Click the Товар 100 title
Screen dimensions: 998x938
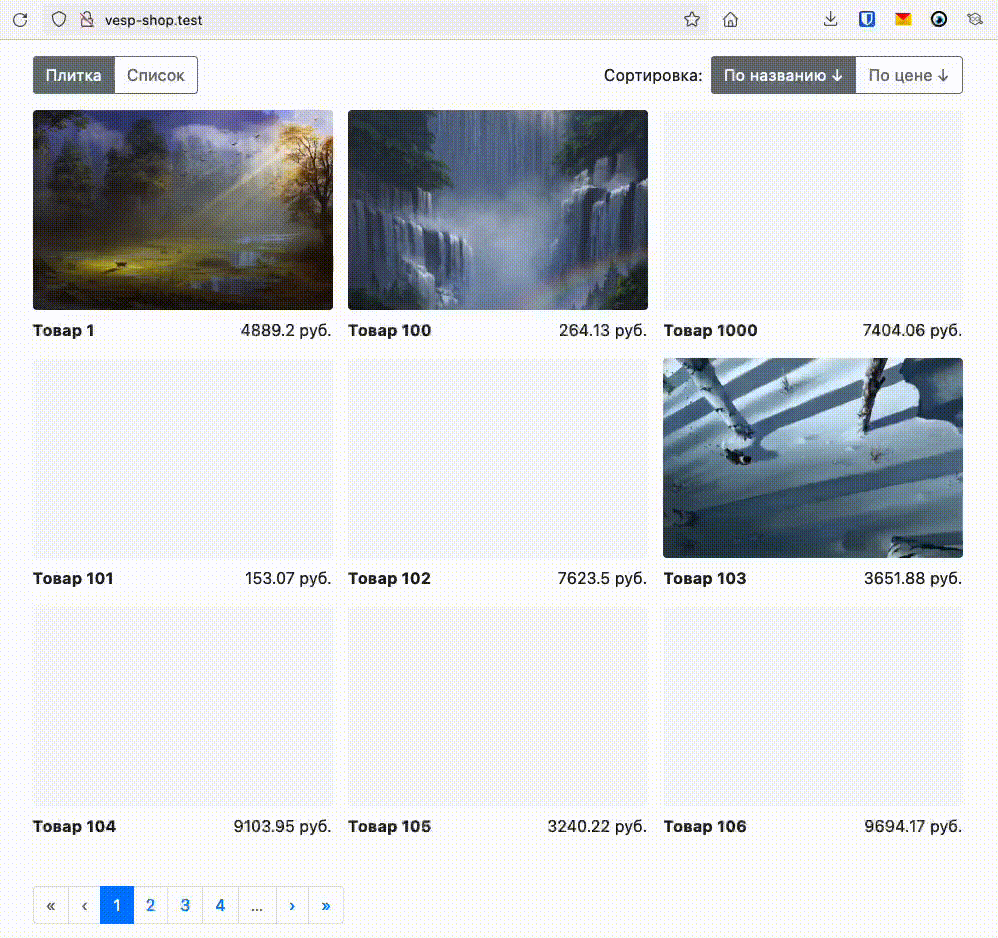point(390,330)
